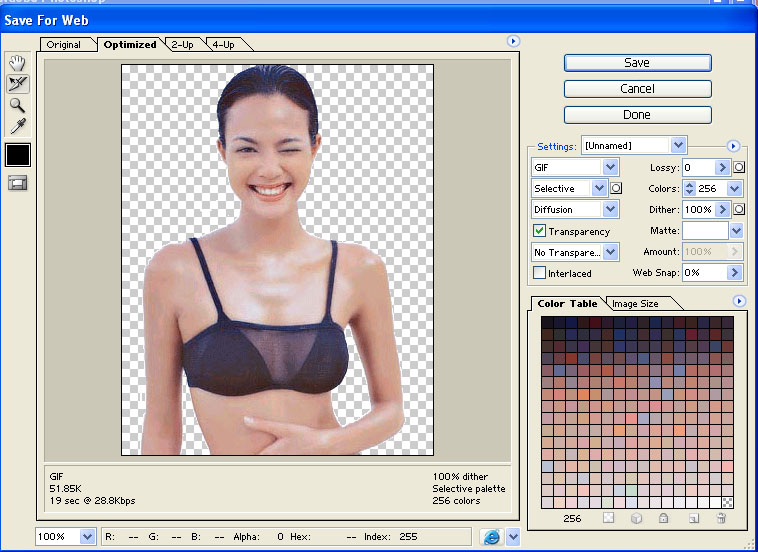Select the Hand tool
758x552 pixels.
pos(17,63)
